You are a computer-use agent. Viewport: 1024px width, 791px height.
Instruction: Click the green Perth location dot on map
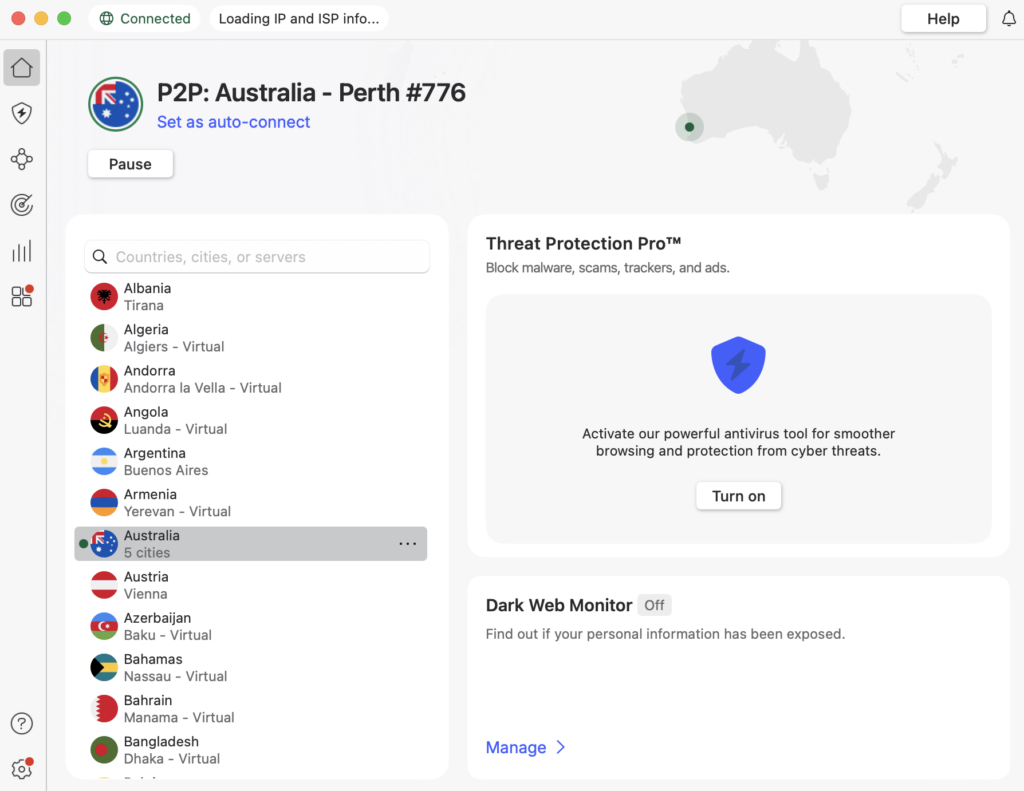click(689, 127)
